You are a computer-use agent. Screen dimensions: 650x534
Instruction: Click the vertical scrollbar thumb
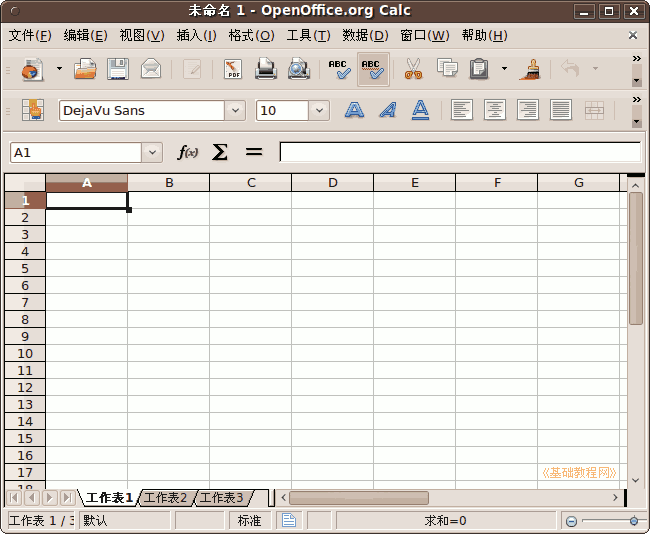click(x=635, y=259)
